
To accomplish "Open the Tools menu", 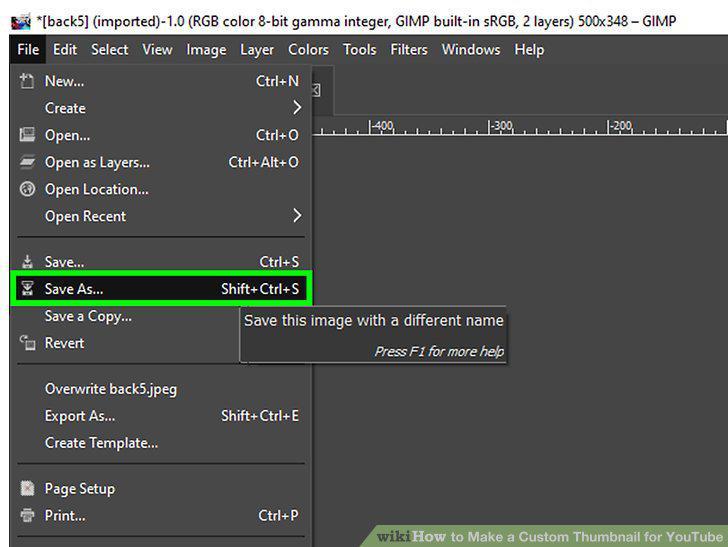I will (359, 49).
